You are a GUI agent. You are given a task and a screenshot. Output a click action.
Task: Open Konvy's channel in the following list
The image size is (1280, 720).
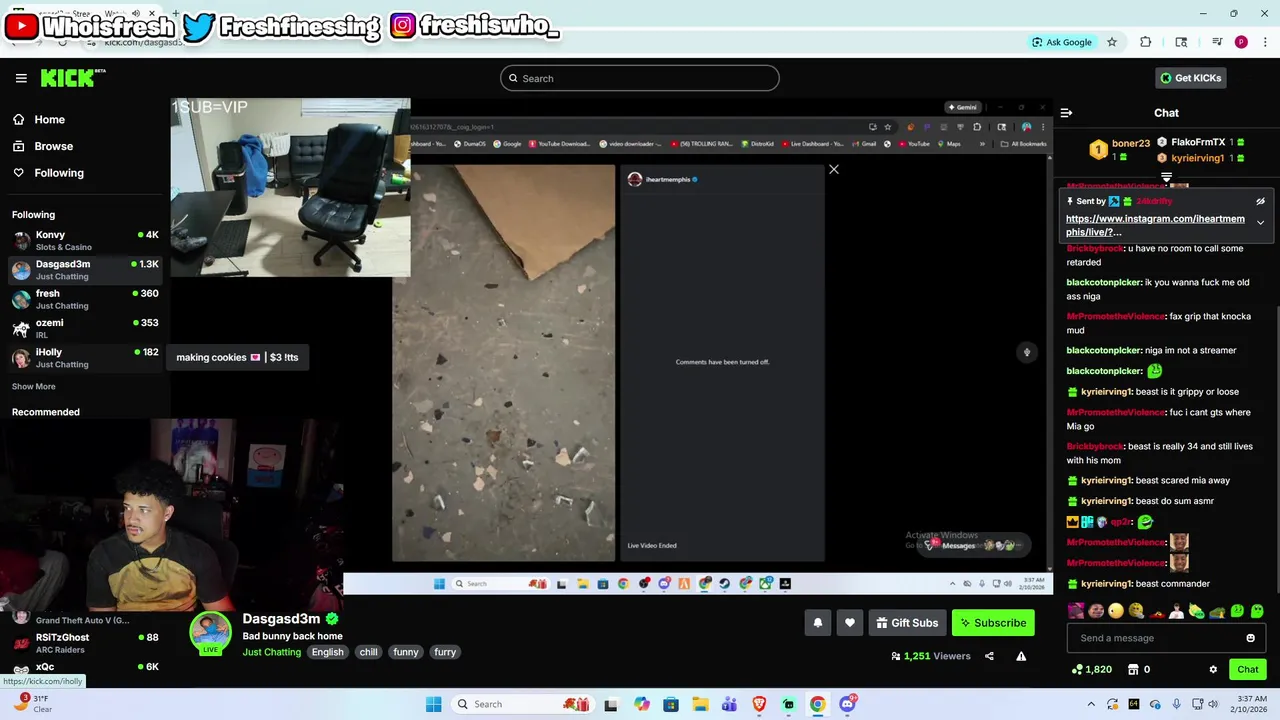[x=85, y=240]
